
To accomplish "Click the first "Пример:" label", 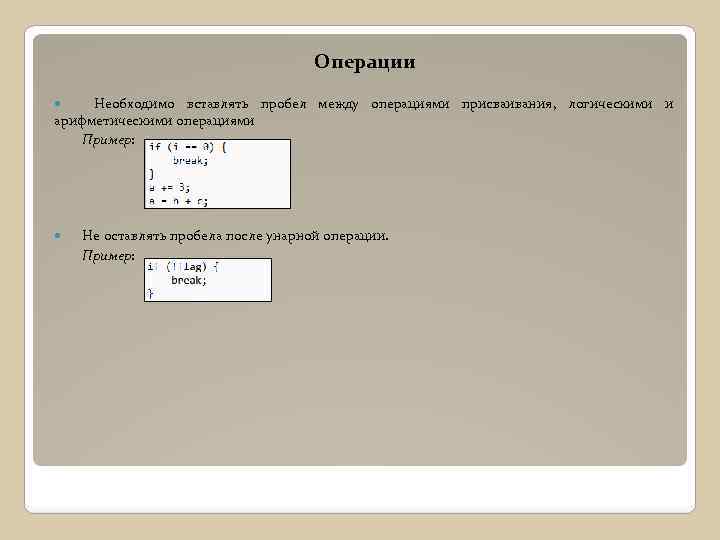I will (x=109, y=140).
